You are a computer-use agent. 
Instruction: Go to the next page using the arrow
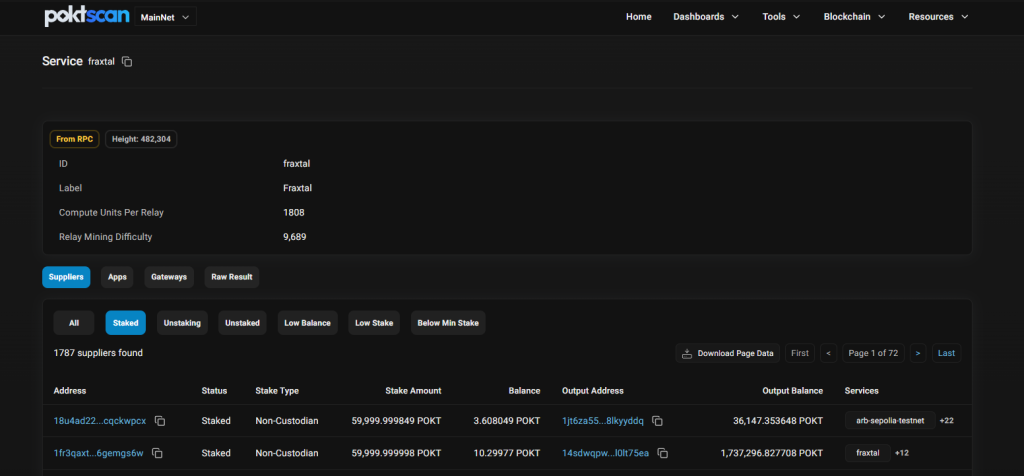[917, 353]
